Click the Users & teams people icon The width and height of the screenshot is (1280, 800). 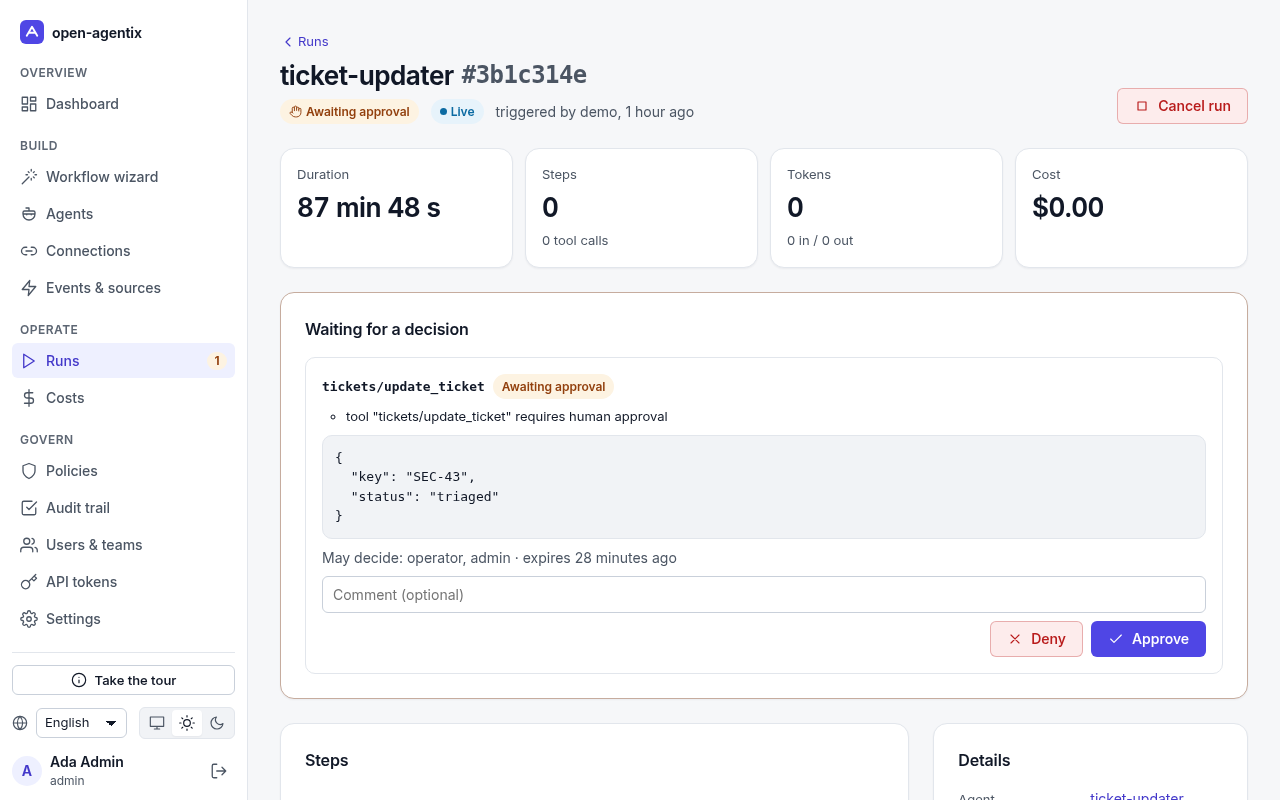(29, 545)
